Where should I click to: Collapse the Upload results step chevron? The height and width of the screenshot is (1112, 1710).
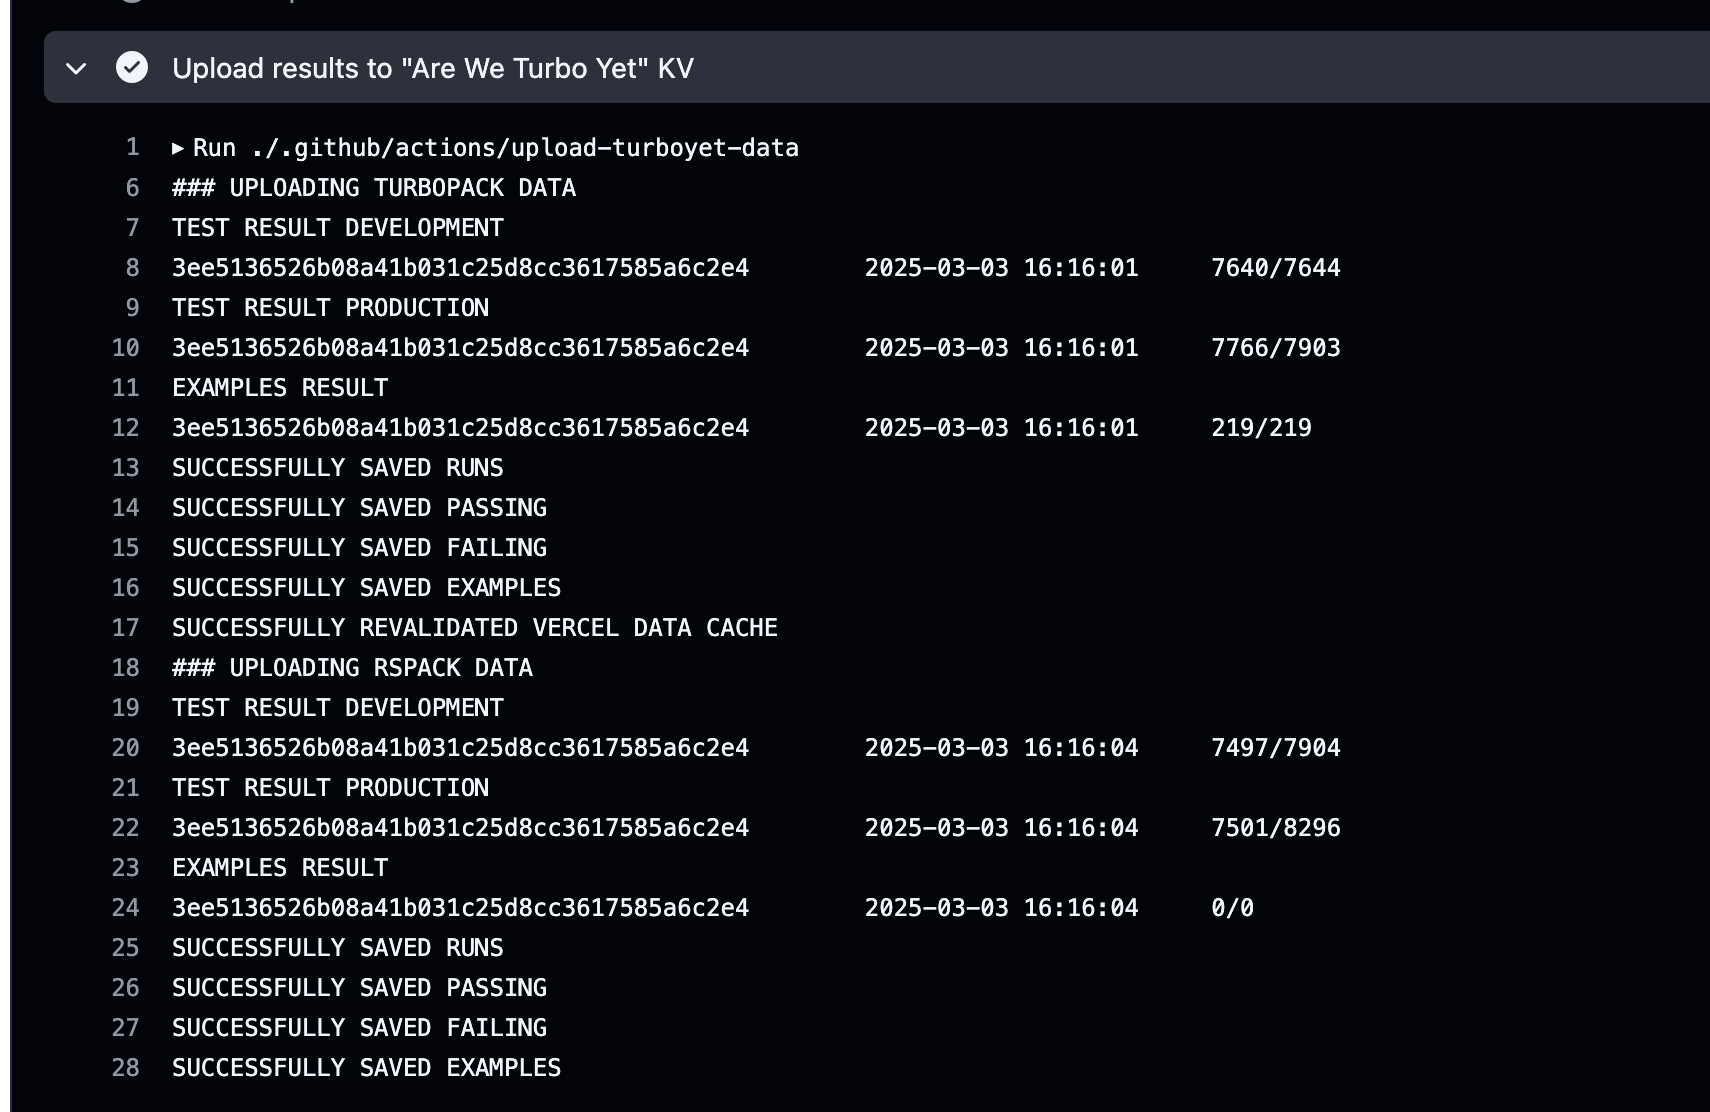point(76,68)
